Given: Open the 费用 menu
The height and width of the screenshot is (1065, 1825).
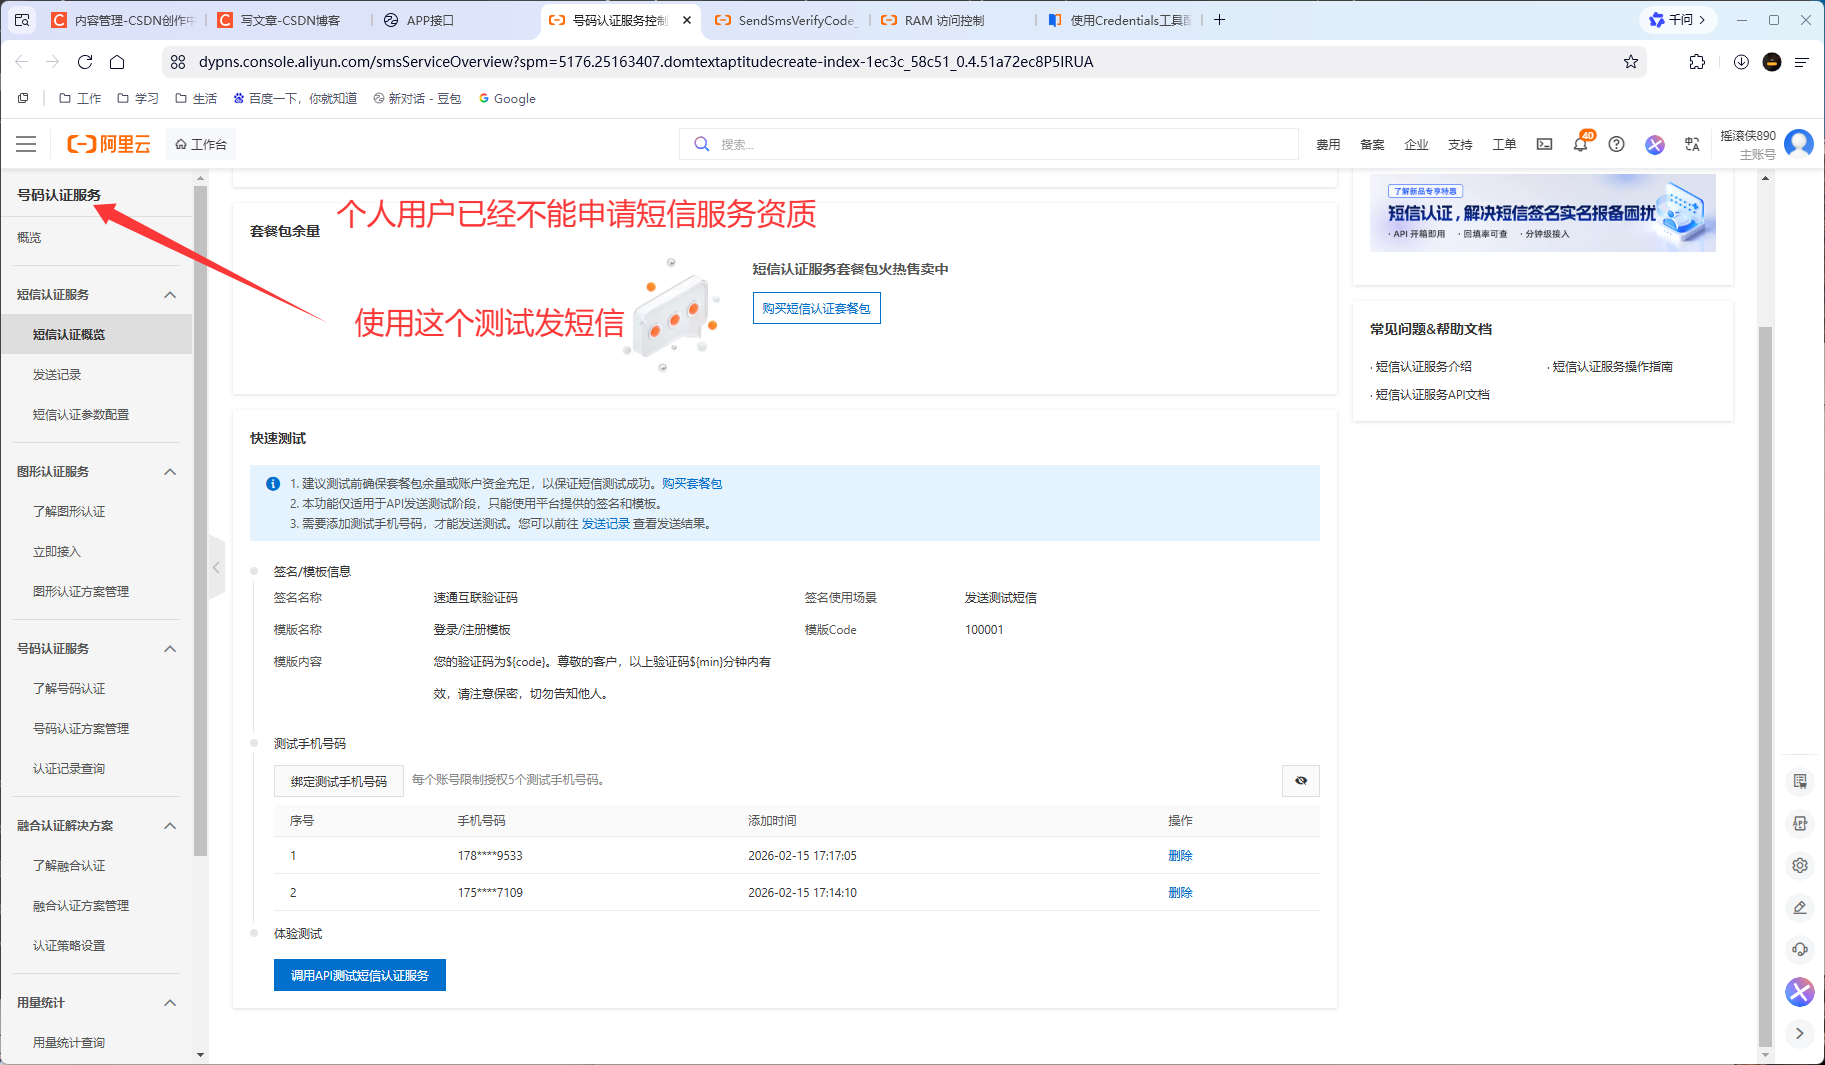Looking at the screenshot, I should click(x=1328, y=145).
